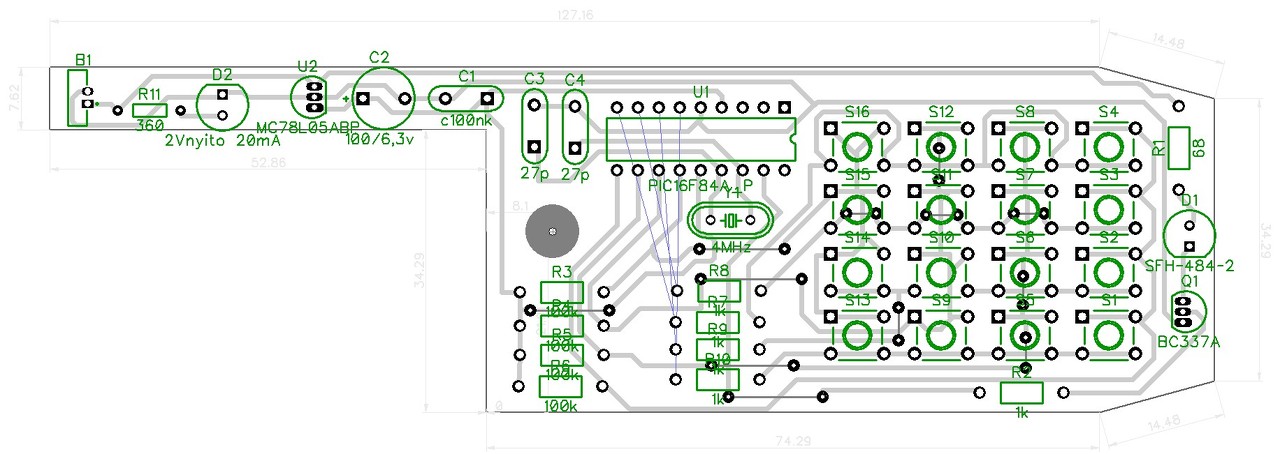Click the S4 push button footprint
Viewport: 1280px width, 454px height.
click(1107, 147)
